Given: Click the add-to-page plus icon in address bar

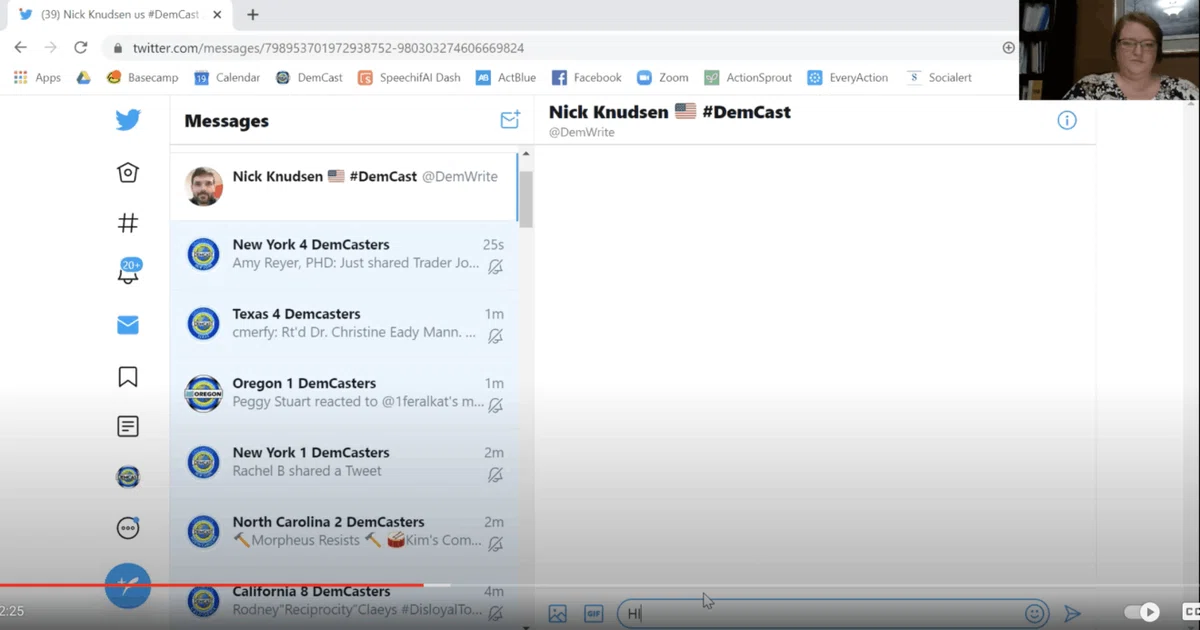Looking at the screenshot, I should [1008, 48].
